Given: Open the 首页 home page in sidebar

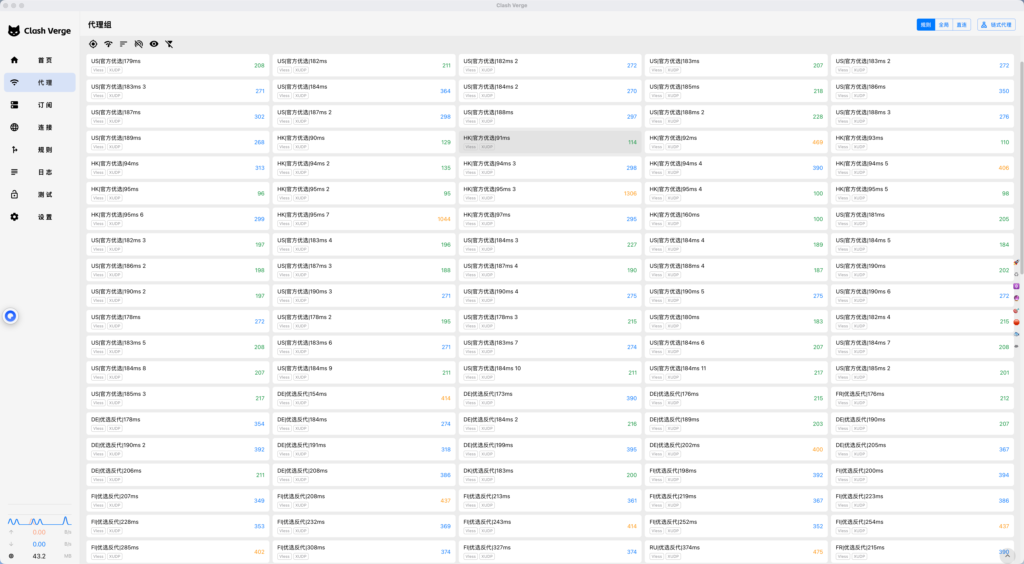Looking at the screenshot, I should pyautogui.click(x=40, y=60).
